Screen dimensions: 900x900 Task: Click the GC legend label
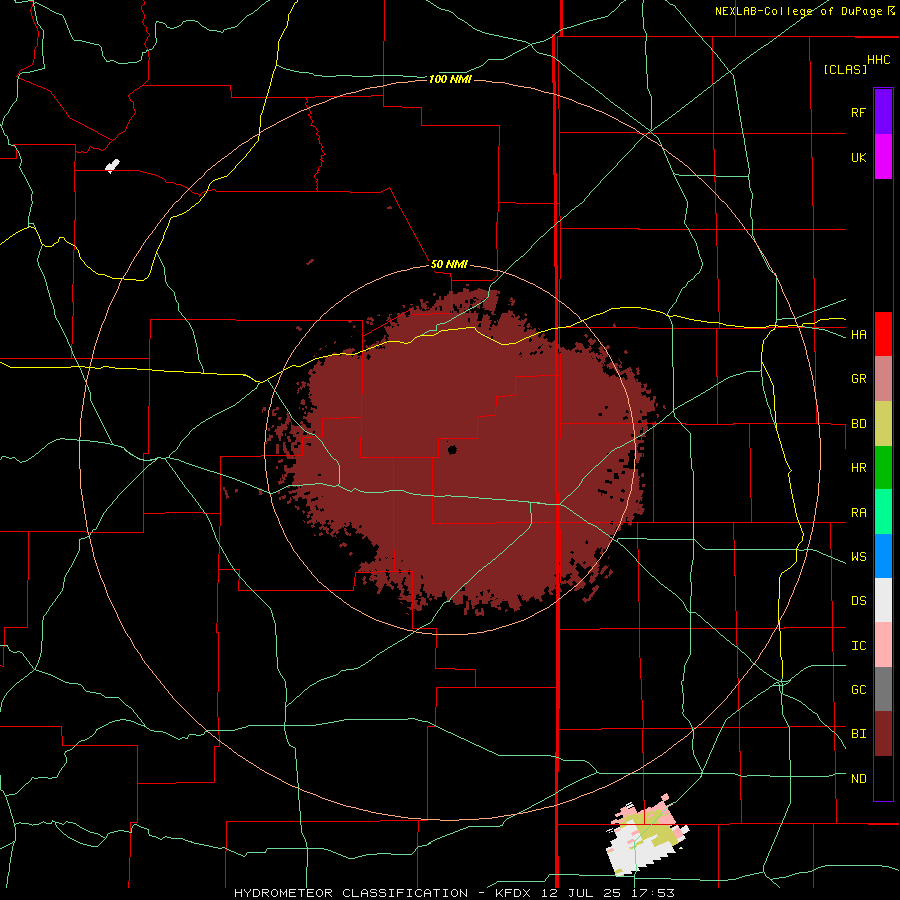click(858, 690)
